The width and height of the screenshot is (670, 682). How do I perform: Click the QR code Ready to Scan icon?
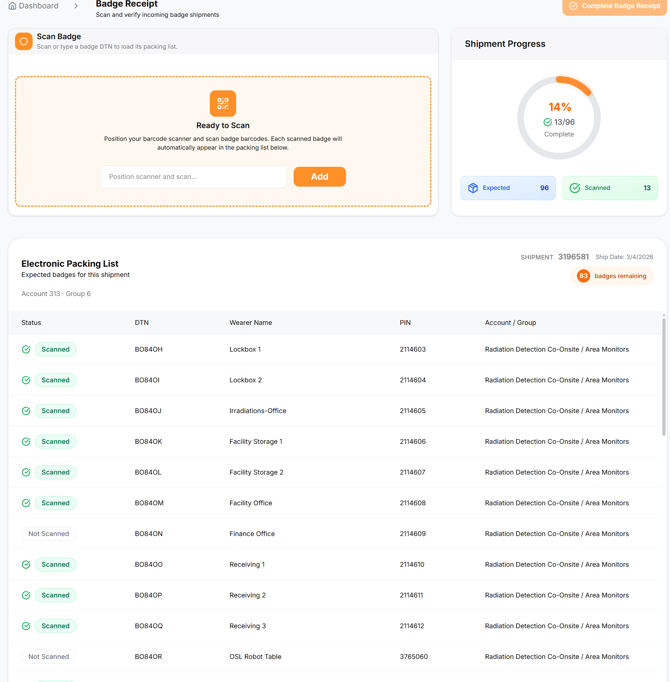[223, 104]
